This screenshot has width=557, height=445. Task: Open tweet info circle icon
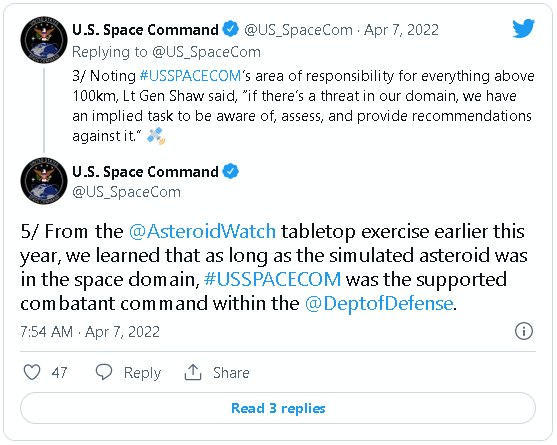[x=524, y=331]
